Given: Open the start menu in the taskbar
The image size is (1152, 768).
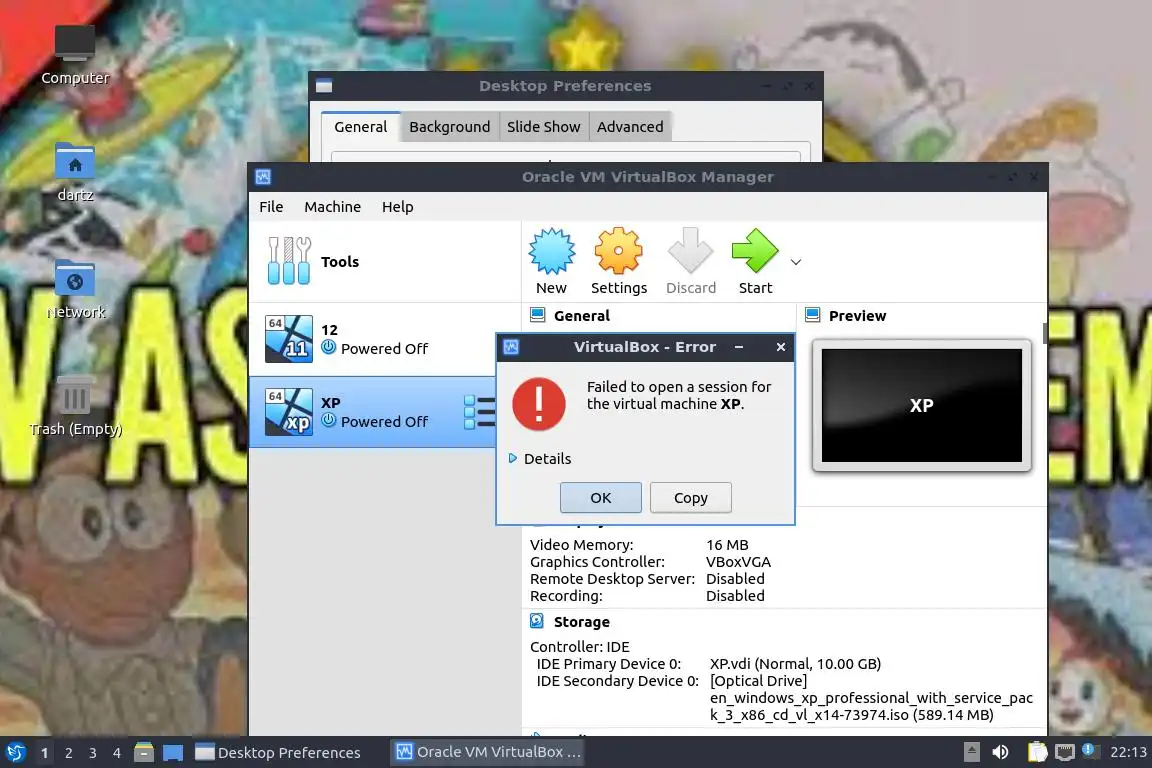Looking at the screenshot, I should point(15,752).
